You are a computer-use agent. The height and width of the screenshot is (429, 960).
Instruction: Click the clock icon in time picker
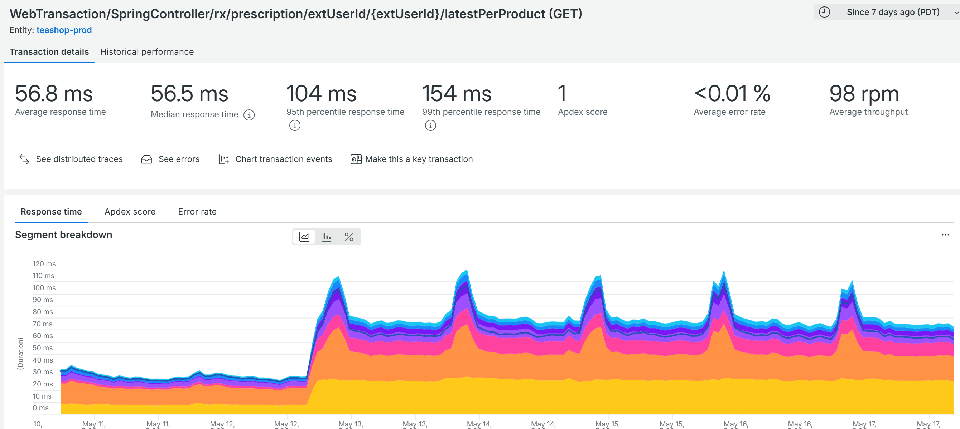[825, 12]
